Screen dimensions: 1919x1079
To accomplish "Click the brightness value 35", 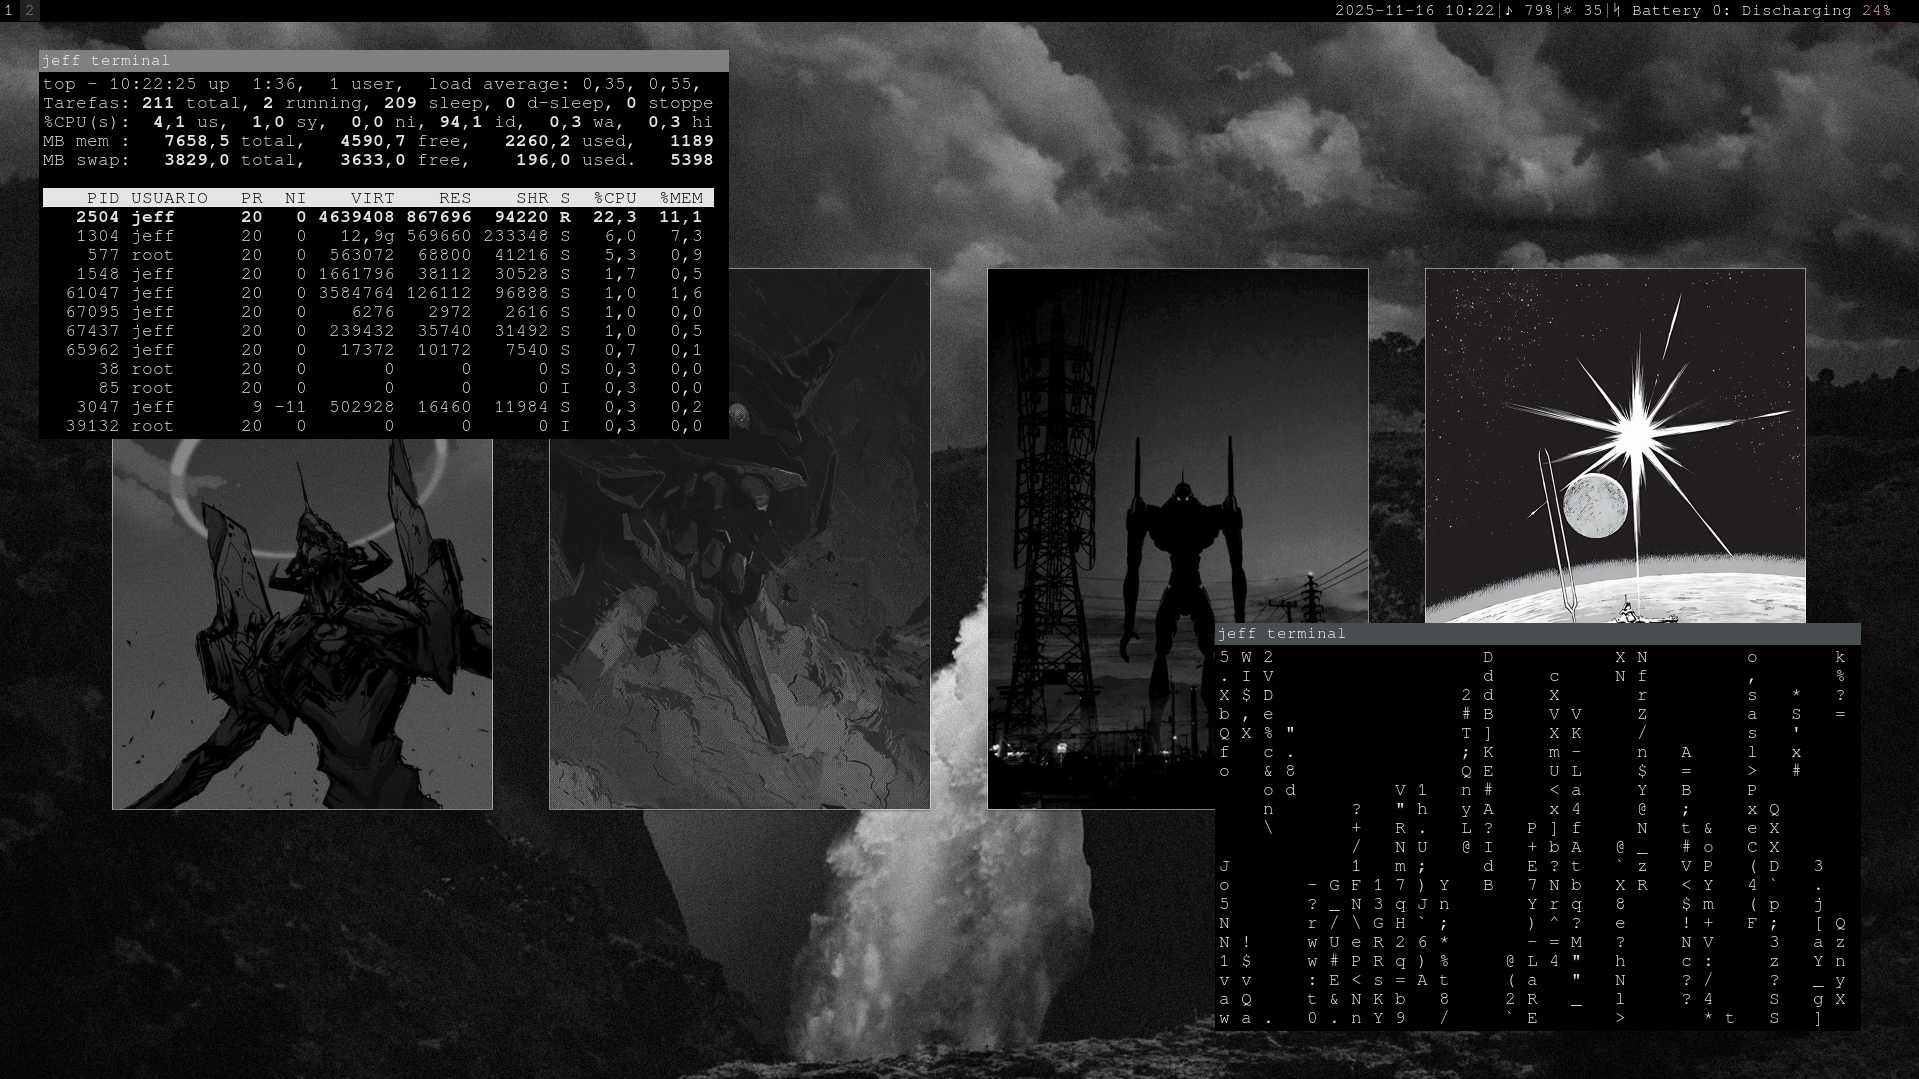I will tap(1592, 11).
